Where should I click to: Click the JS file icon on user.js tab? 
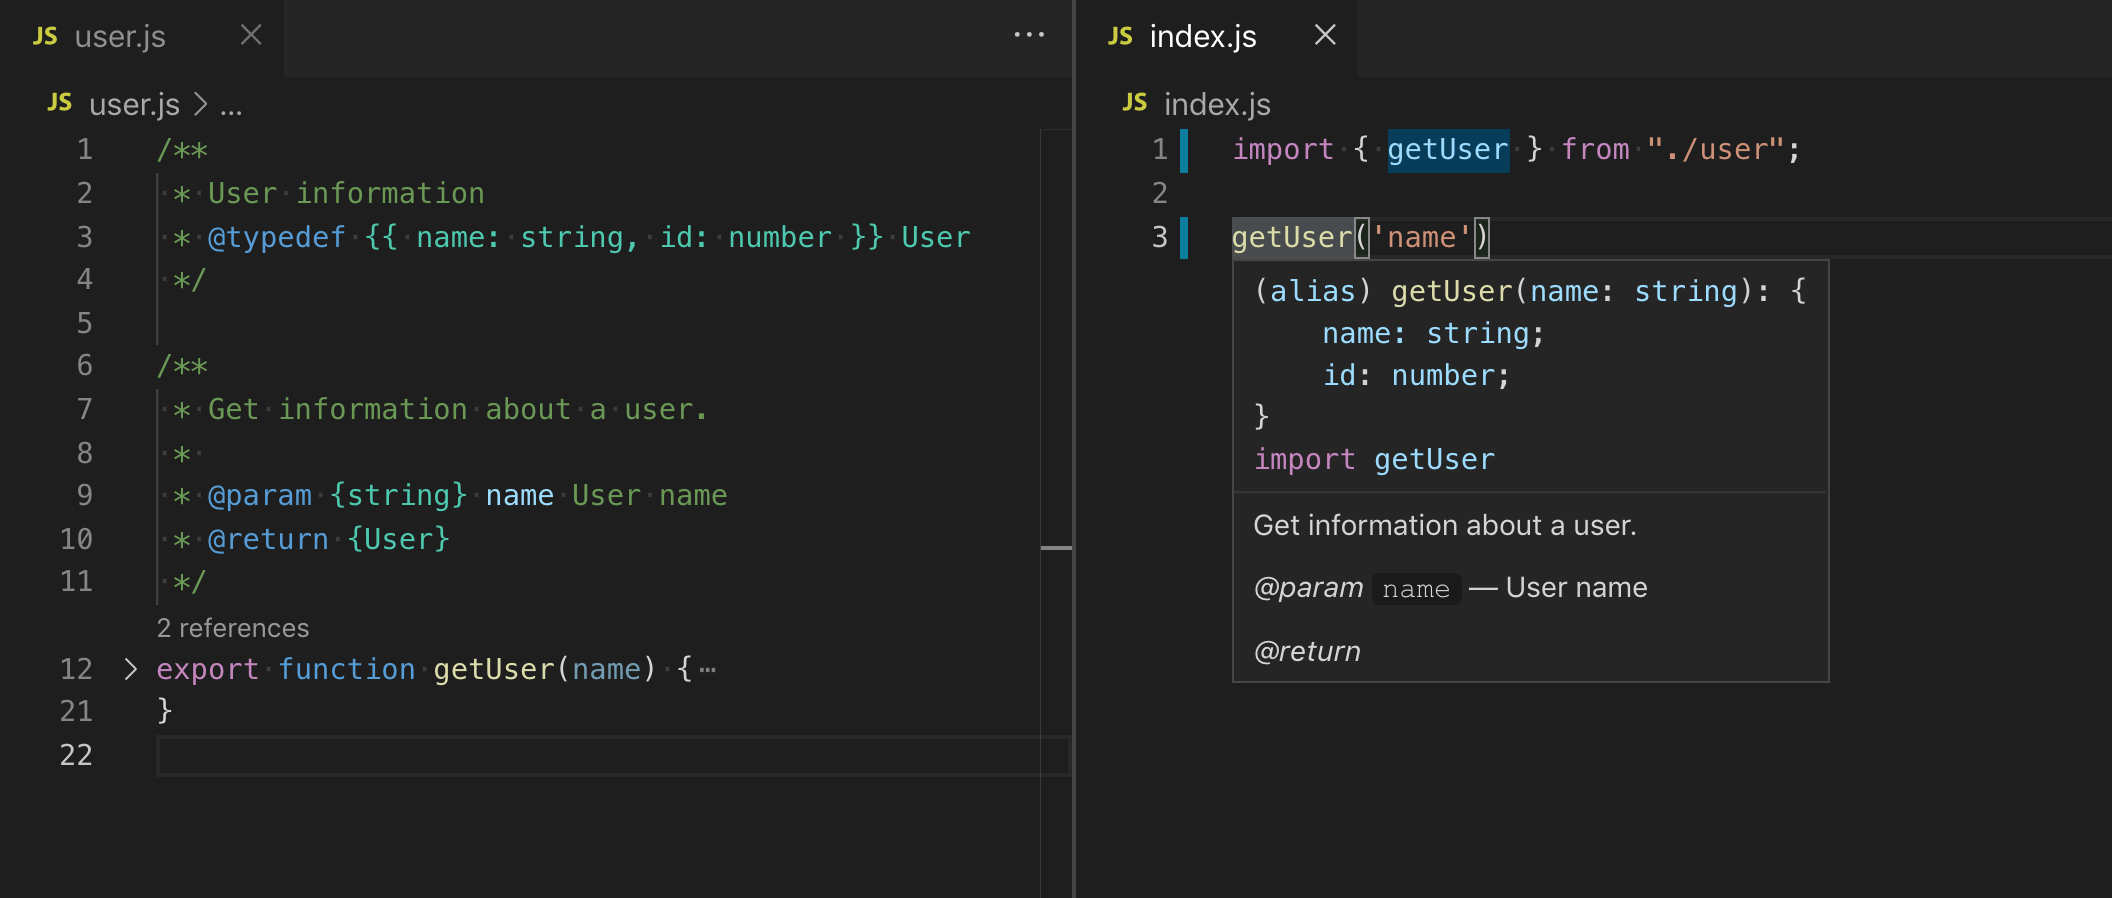(x=45, y=37)
